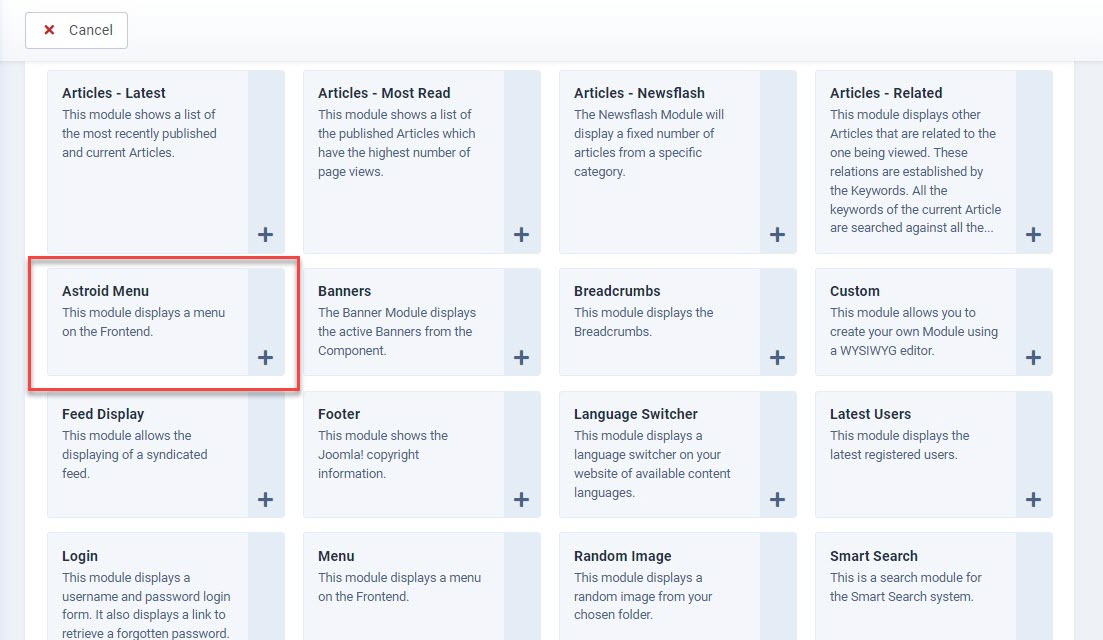Viewport: 1103px width, 640px height.
Task: Click the Cancel button
Action: coord(76,30)
